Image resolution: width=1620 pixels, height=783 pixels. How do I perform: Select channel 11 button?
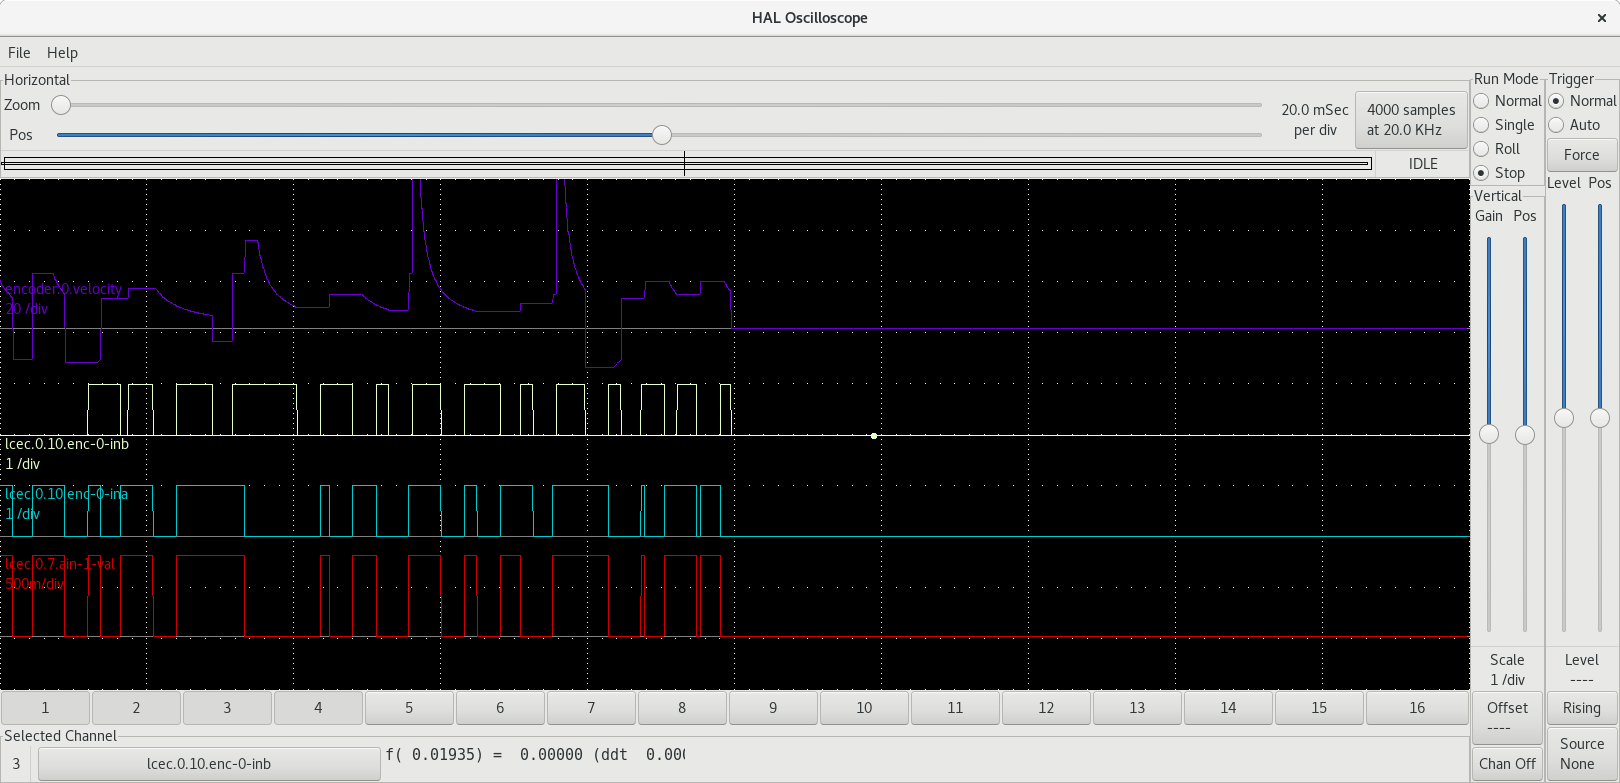(955, 708)
